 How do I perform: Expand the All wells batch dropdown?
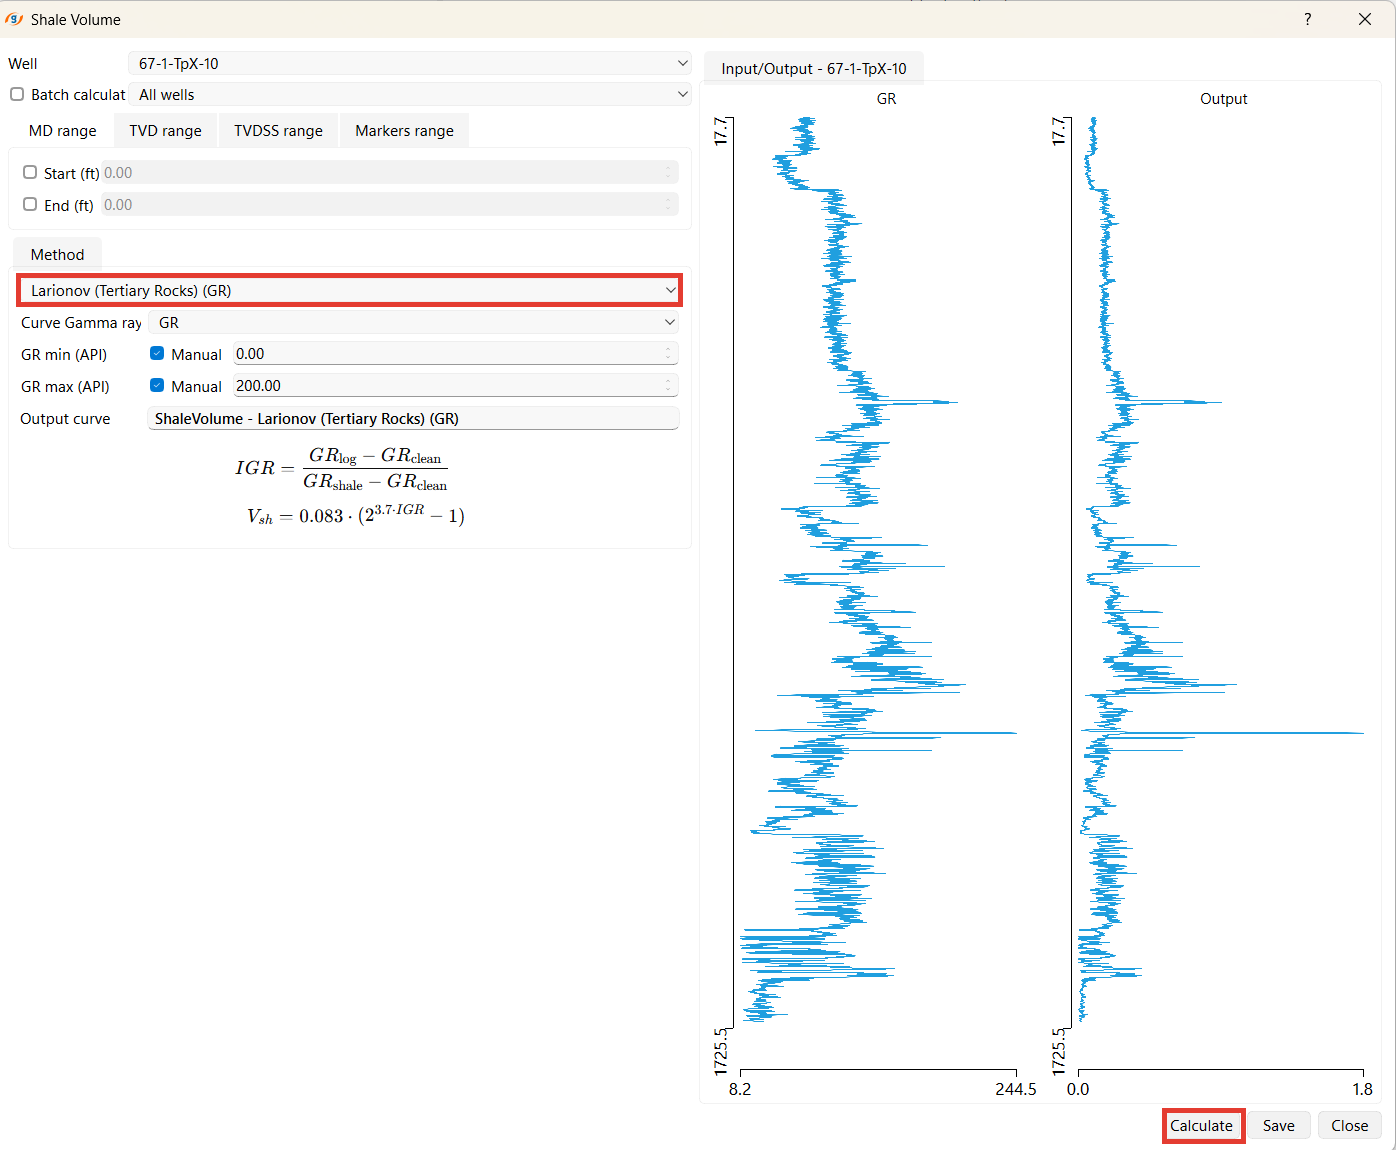point(410,94)
